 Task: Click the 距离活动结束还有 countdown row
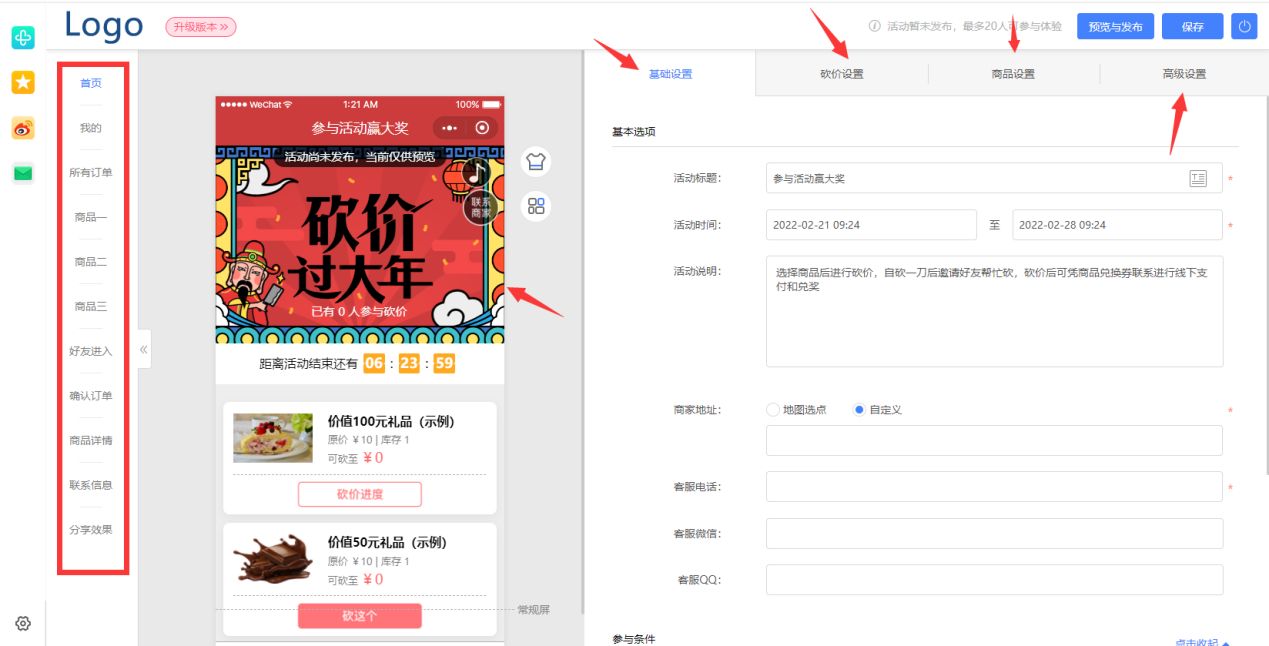click(x=360, y=363)
